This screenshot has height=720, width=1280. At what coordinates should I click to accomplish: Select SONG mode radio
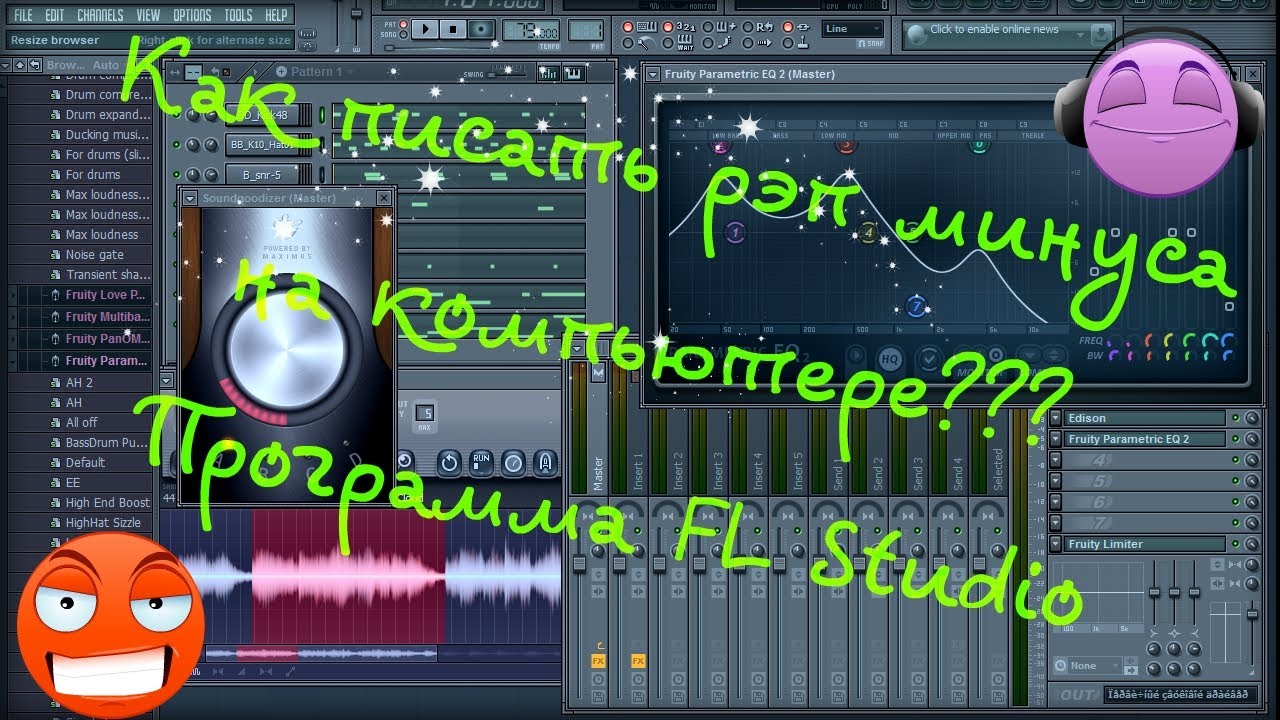click(403, 36)
